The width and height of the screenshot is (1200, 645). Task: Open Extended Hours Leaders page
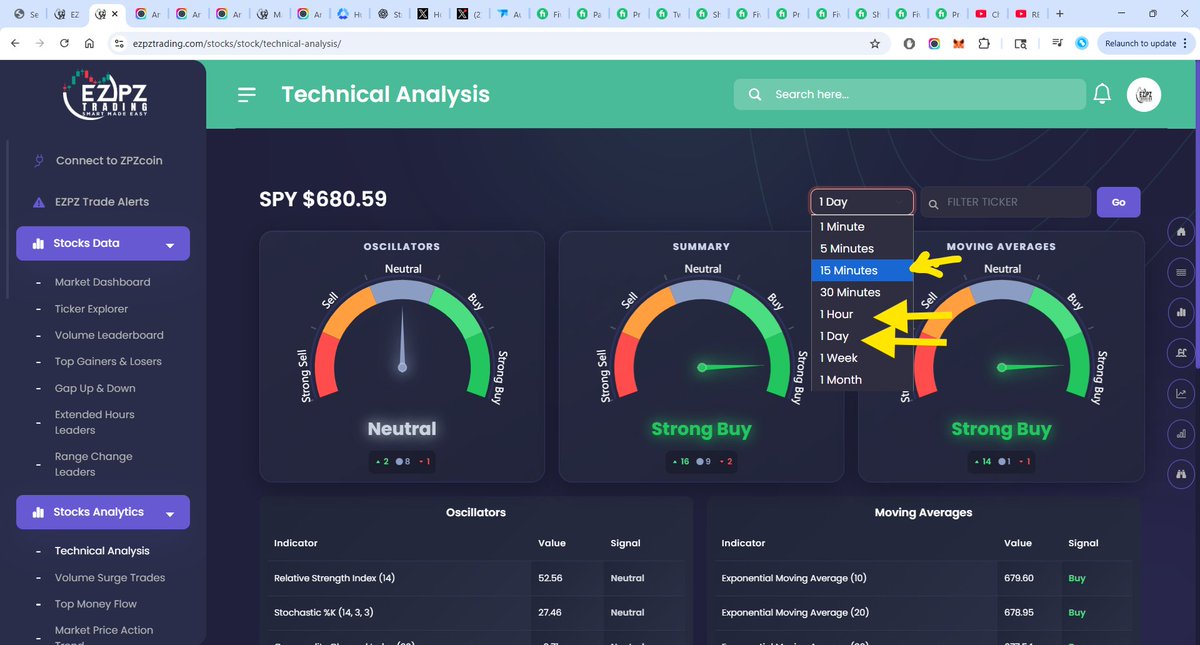(94, 422)
